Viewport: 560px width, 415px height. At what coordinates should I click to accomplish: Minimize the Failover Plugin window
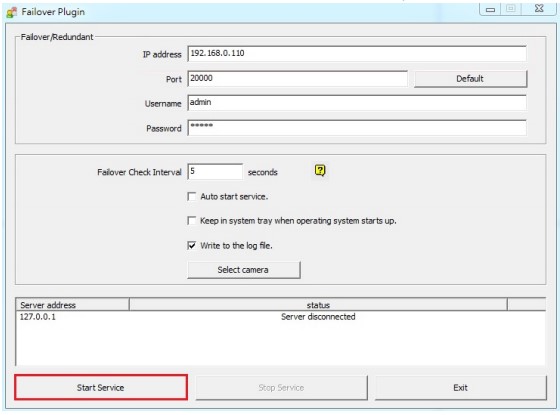490,9
